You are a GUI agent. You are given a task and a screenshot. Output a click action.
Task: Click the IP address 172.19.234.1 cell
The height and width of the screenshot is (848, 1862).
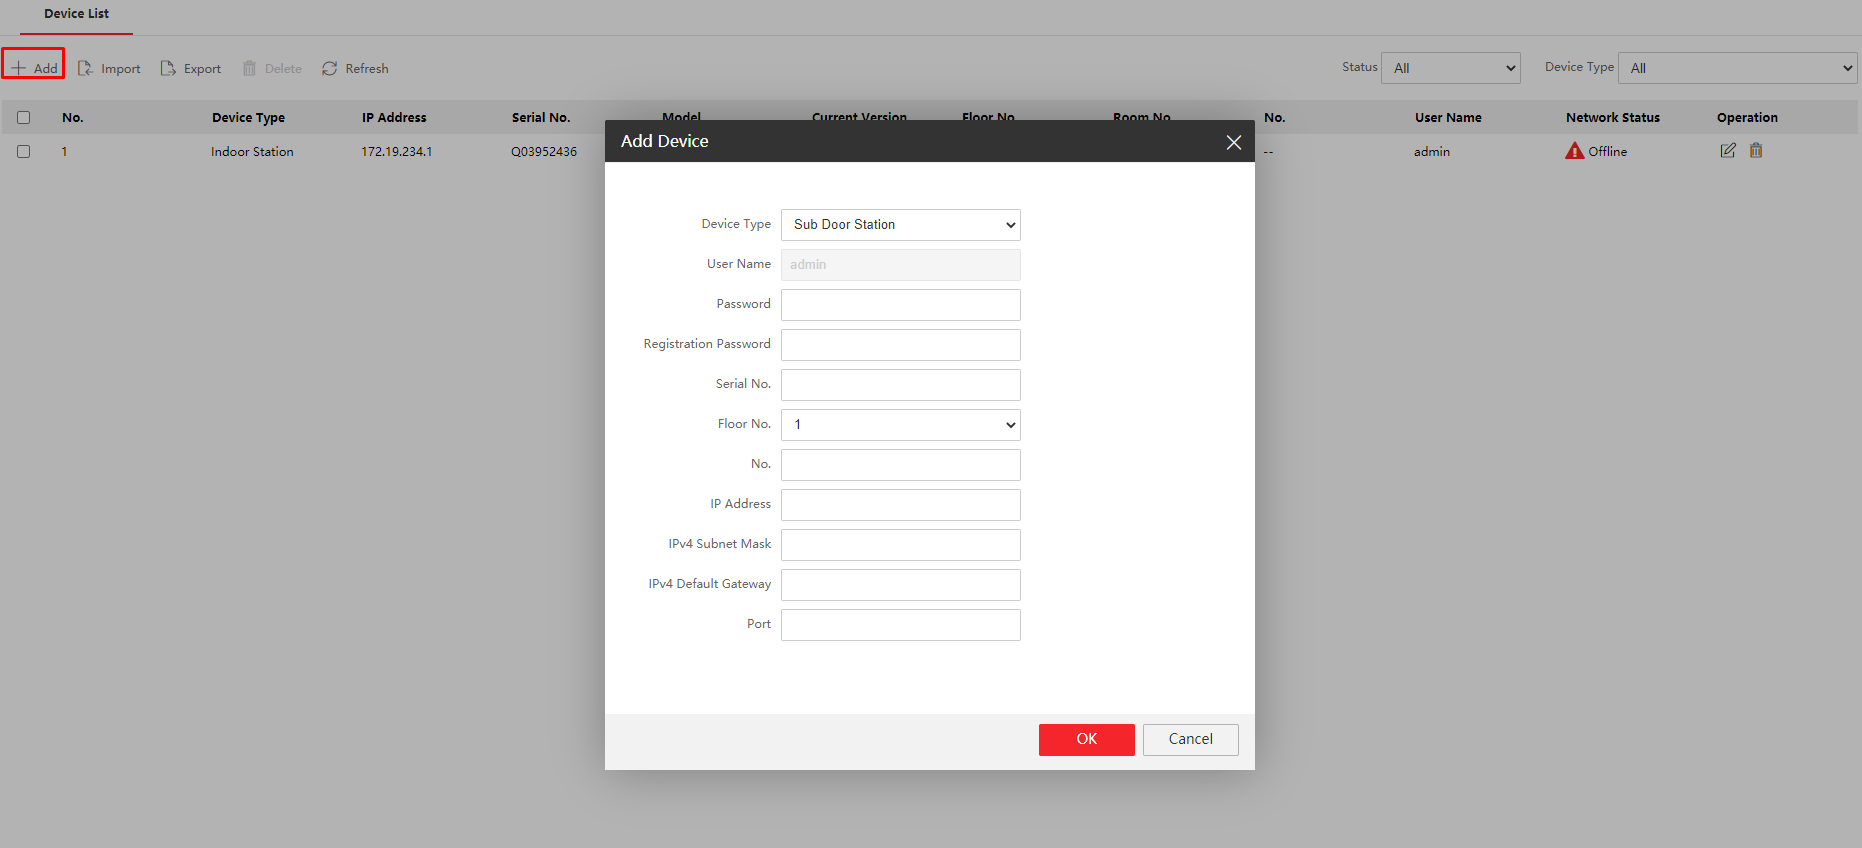(x=397, y=152)
